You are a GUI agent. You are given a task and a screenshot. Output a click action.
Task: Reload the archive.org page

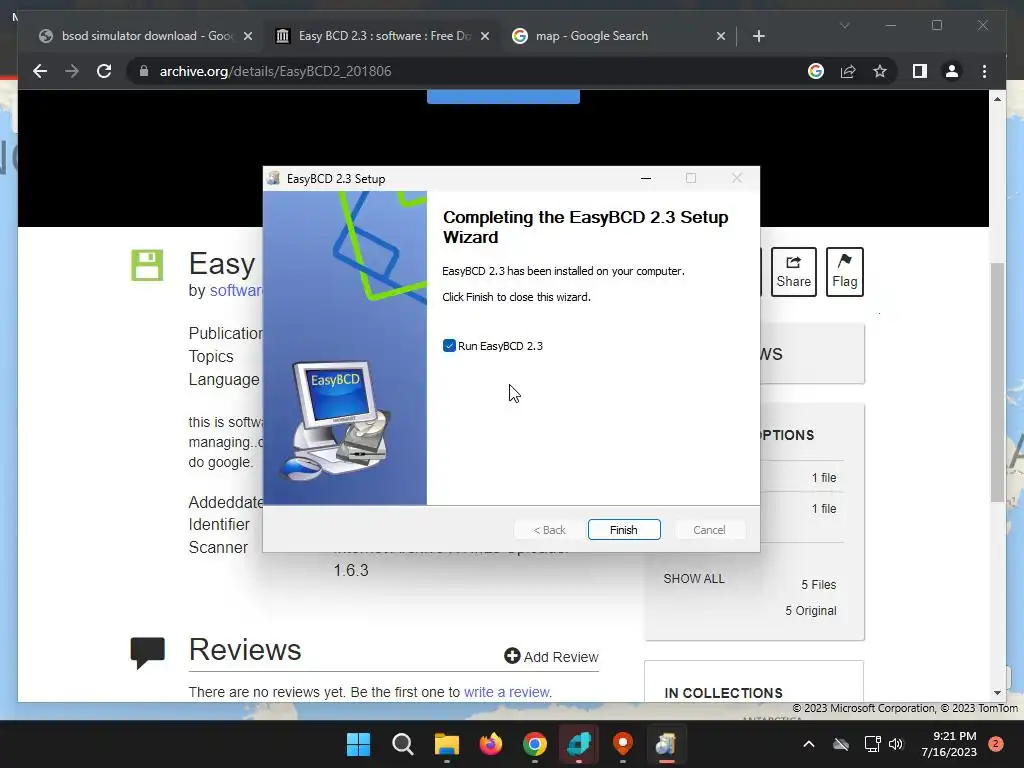click(104, 71)
